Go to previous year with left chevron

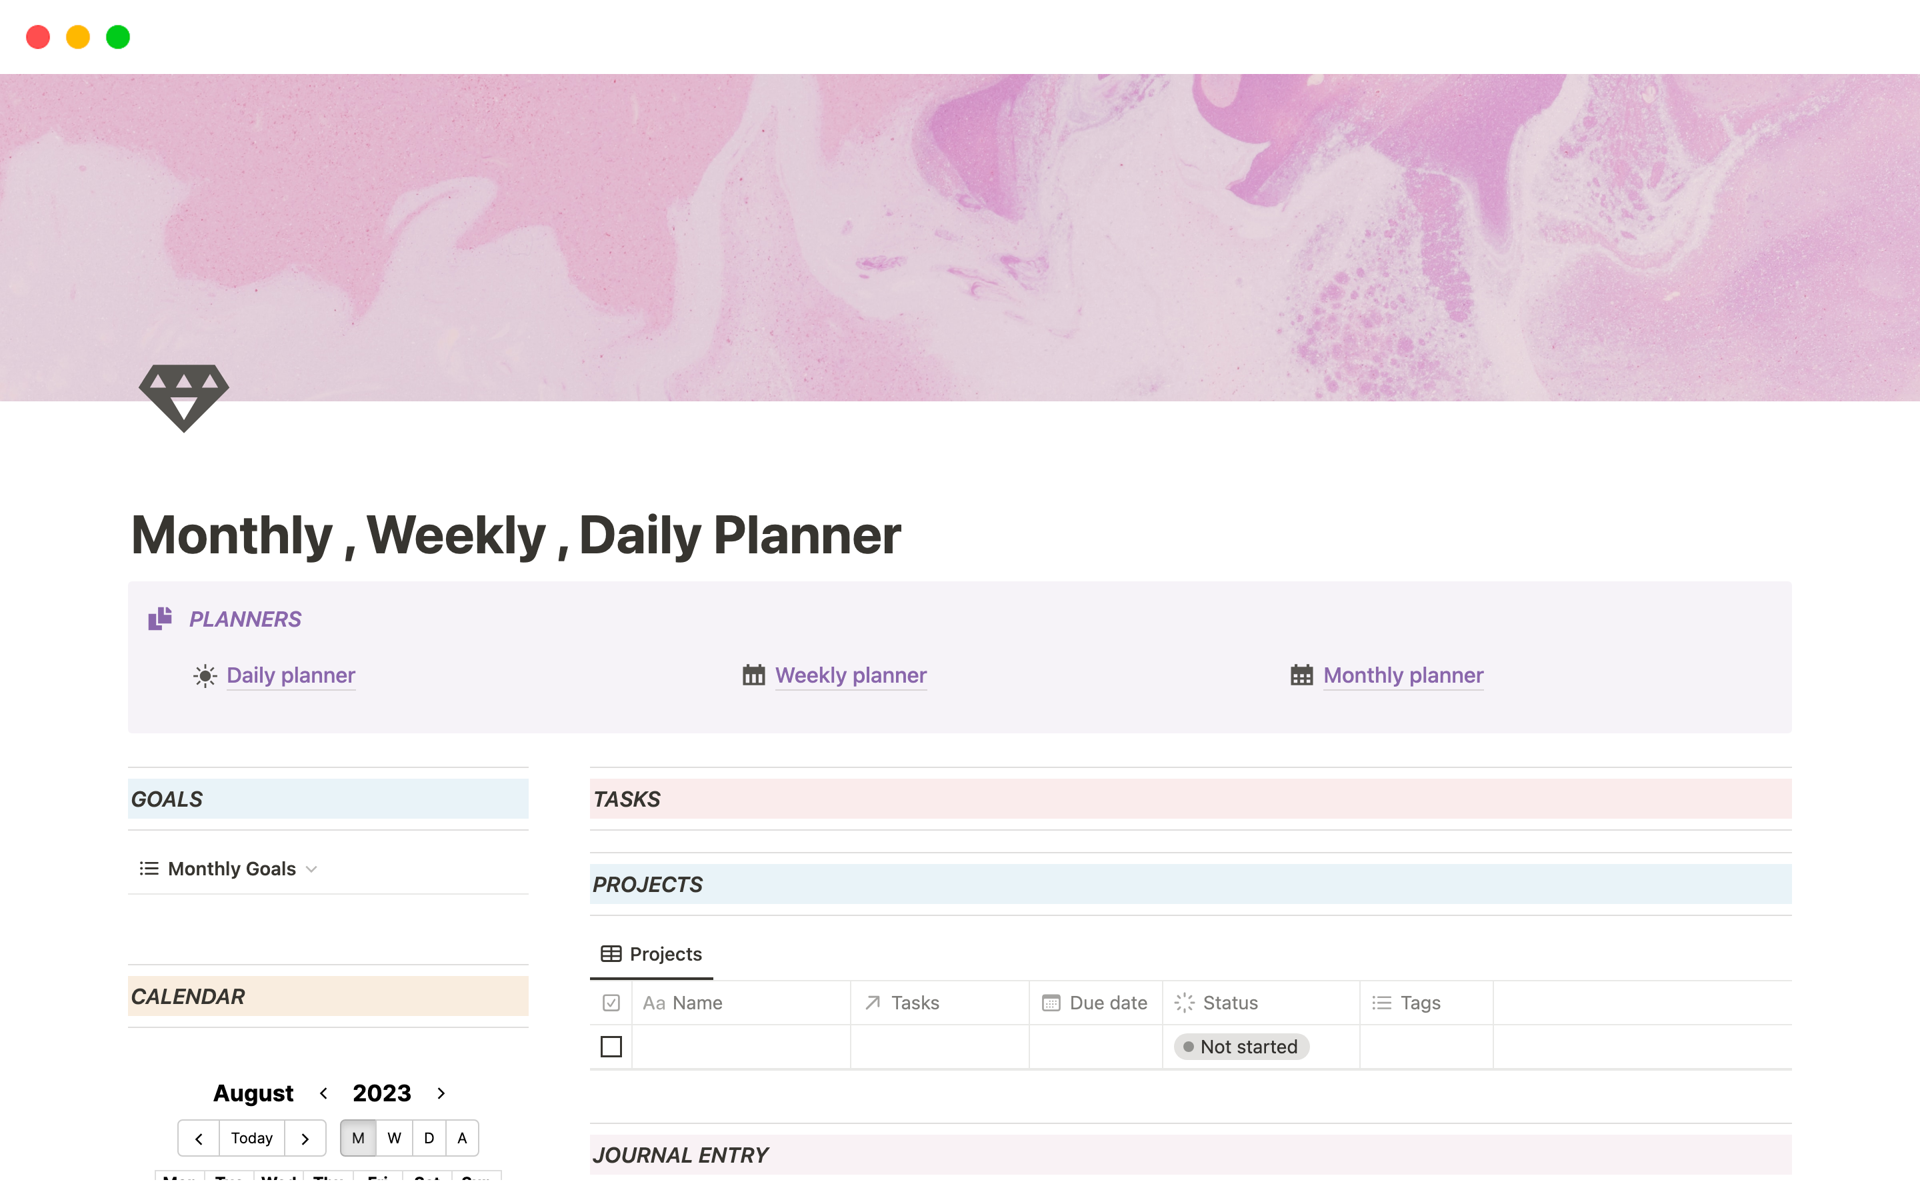[323, 1093]
